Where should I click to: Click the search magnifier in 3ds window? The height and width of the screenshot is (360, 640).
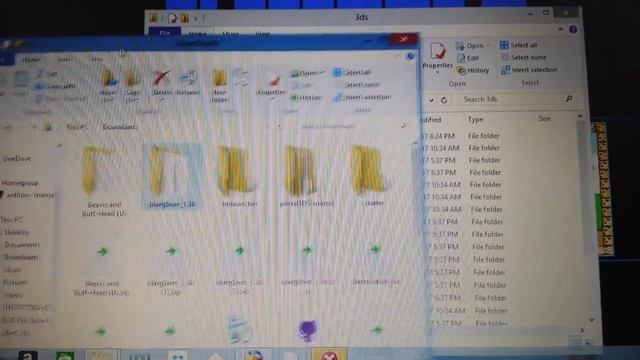click(569, 99)
